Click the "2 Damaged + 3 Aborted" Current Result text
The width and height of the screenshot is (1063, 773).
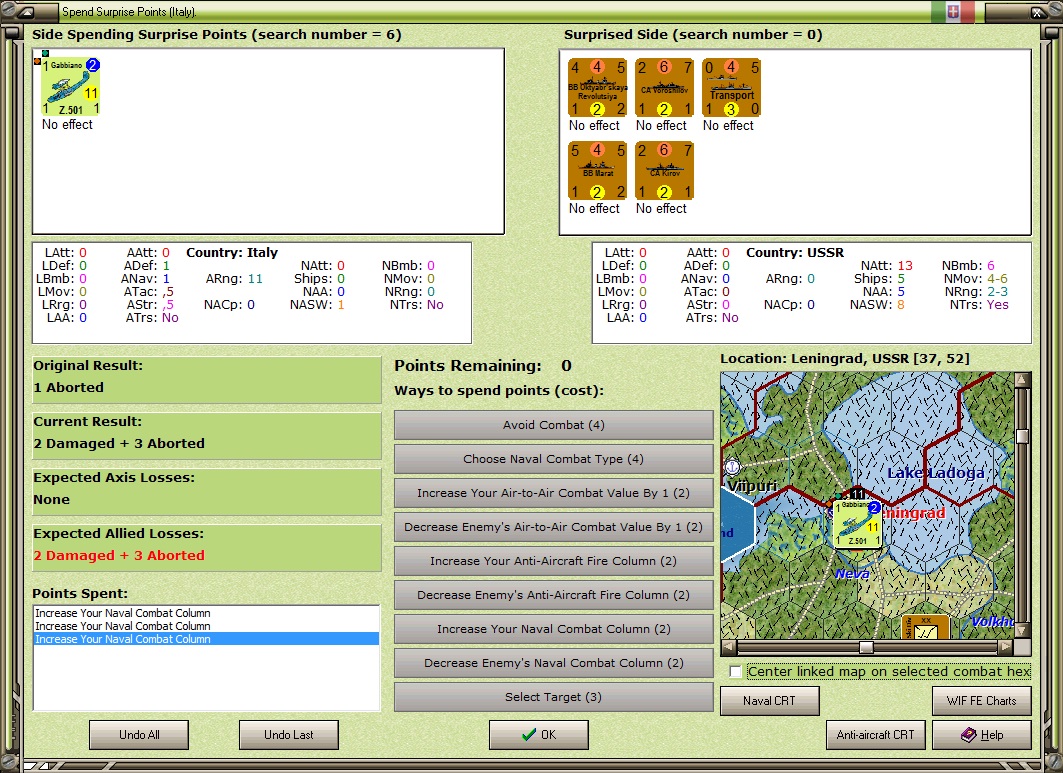[119, 443]
